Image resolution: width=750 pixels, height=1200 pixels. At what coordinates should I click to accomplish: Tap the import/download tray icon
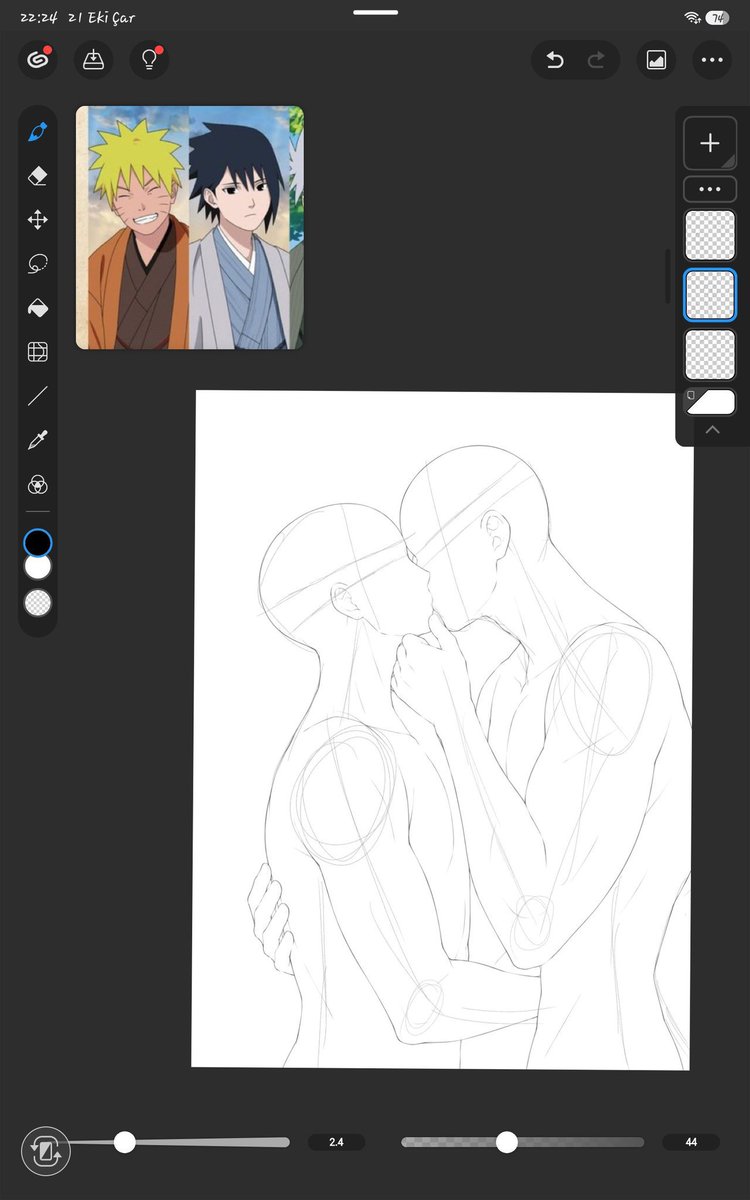point(93,60)
